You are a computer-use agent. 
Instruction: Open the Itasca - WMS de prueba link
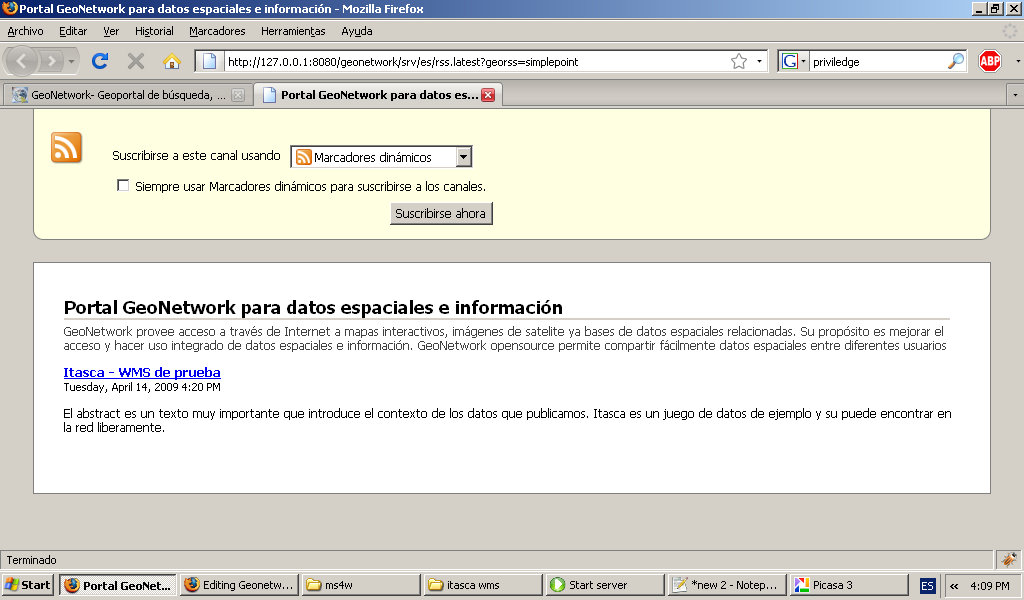point(141,373)
